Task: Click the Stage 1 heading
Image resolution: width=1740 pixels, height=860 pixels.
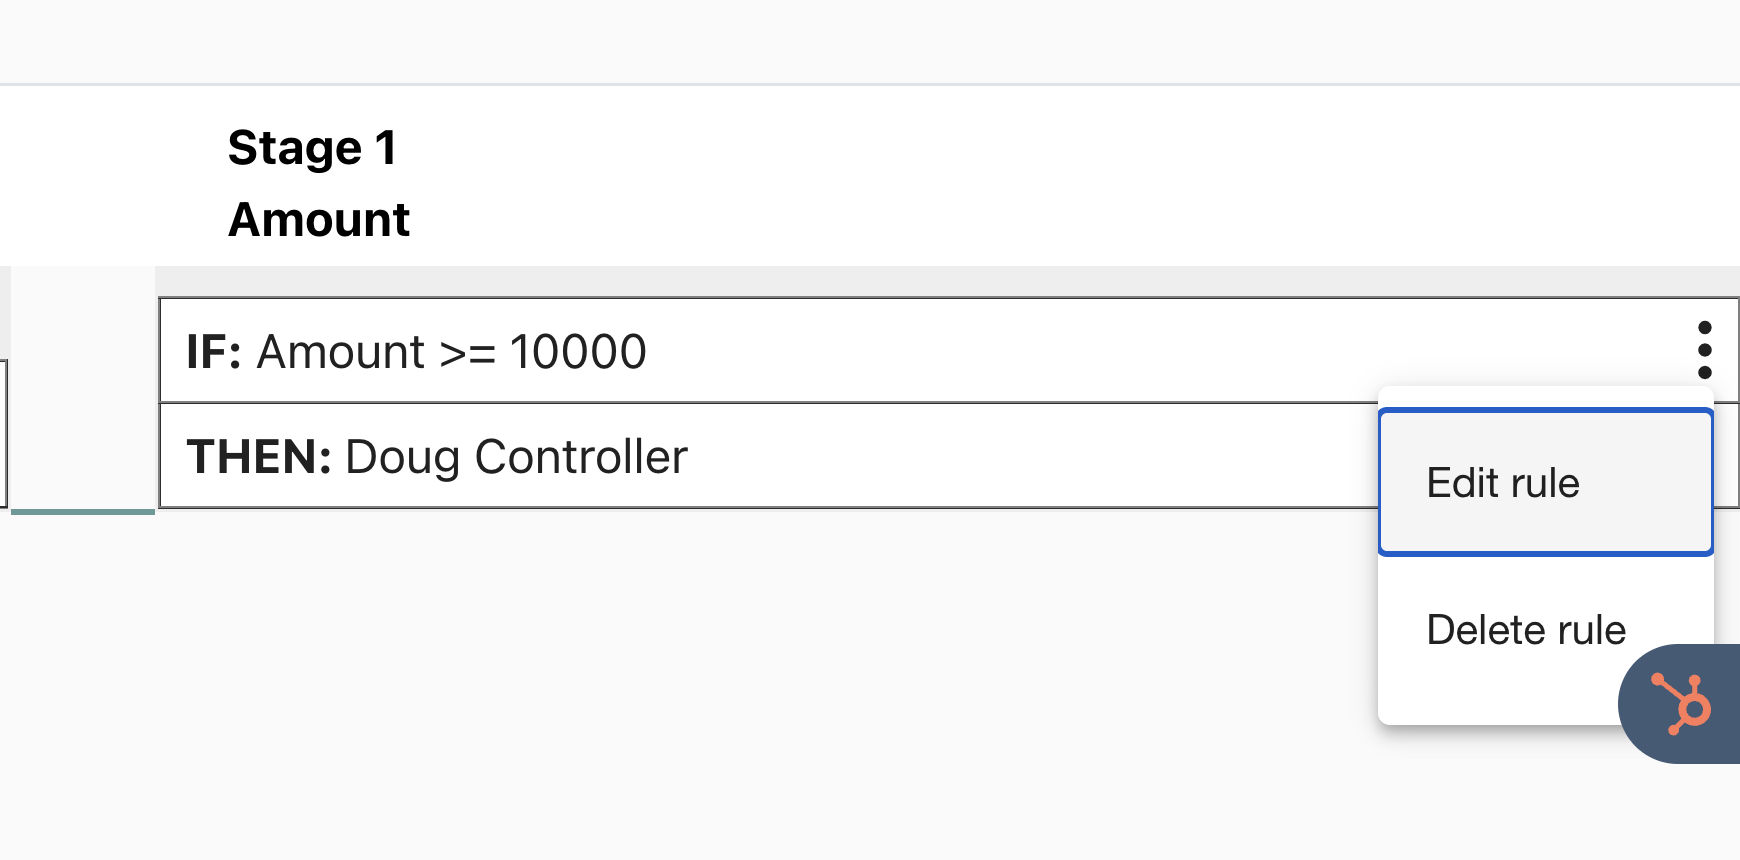Action: click(312, 148)
